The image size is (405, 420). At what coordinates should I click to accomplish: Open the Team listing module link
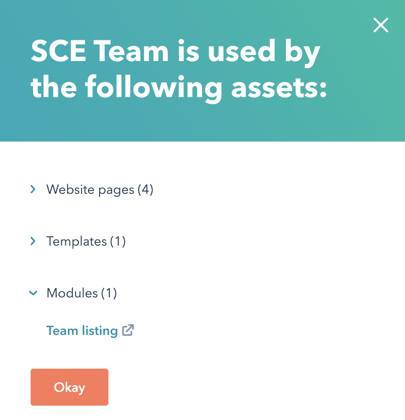(x=82, y=331)
